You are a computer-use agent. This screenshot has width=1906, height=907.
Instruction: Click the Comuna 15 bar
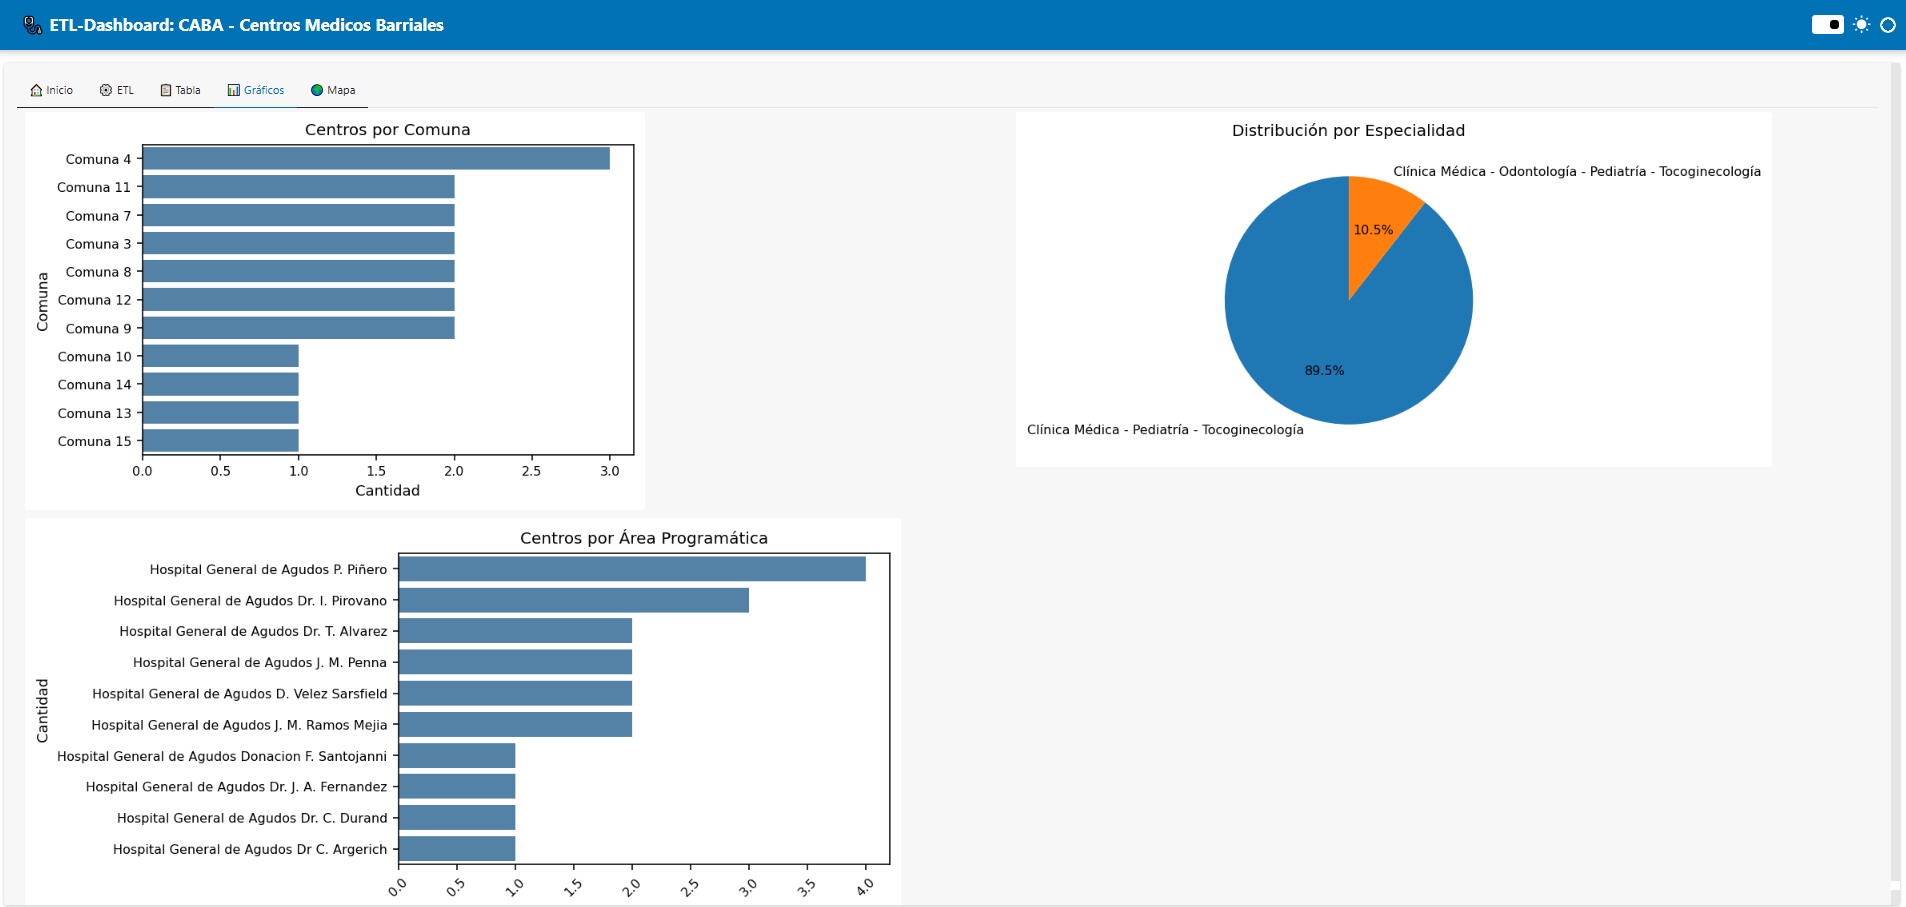click(221, 441)
